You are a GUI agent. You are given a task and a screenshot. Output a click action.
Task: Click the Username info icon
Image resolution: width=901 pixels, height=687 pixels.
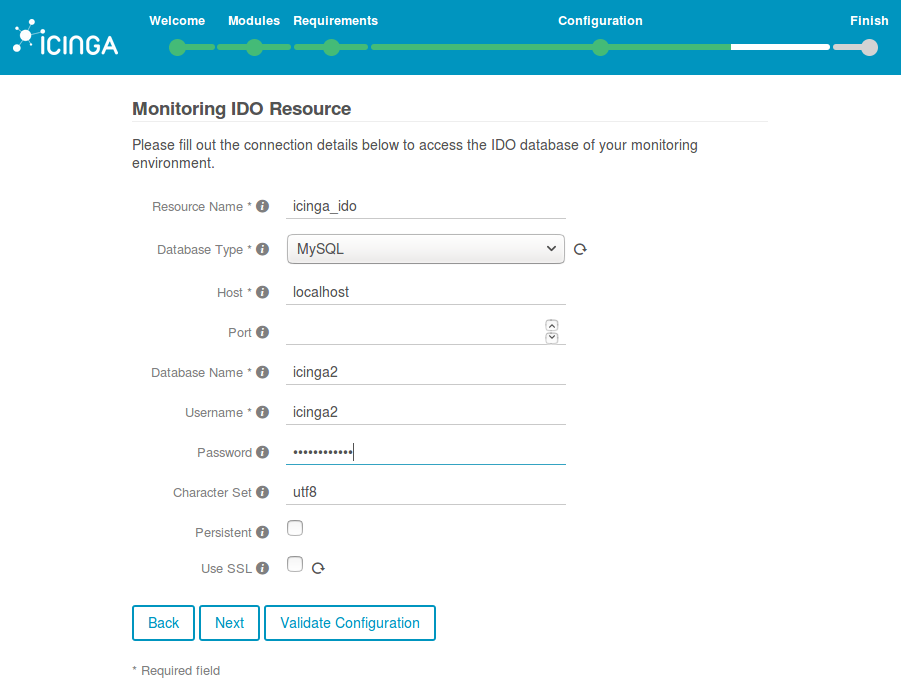[x=263, y=412]
